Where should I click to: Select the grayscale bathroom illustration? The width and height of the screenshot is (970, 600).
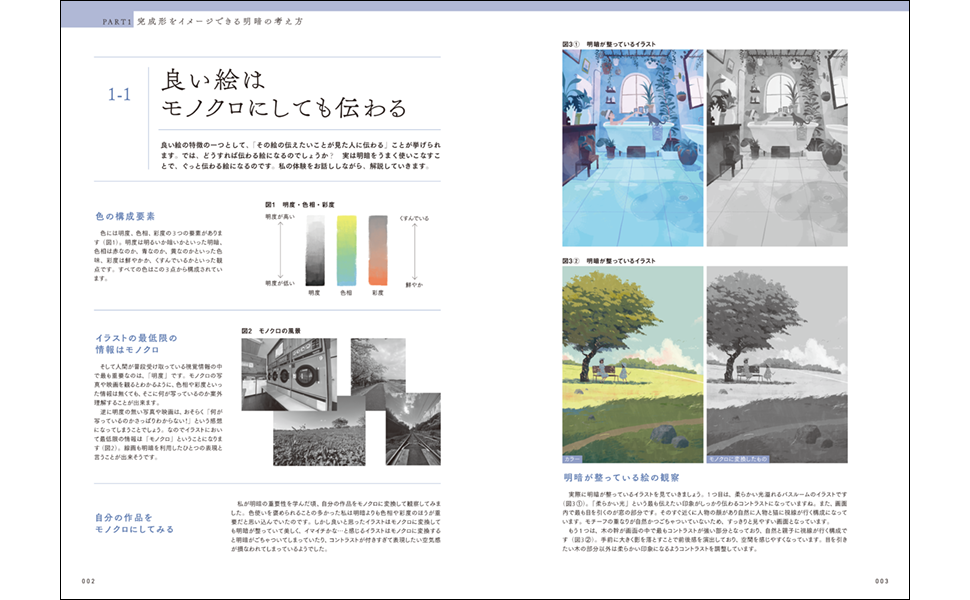tap(777, 148)
